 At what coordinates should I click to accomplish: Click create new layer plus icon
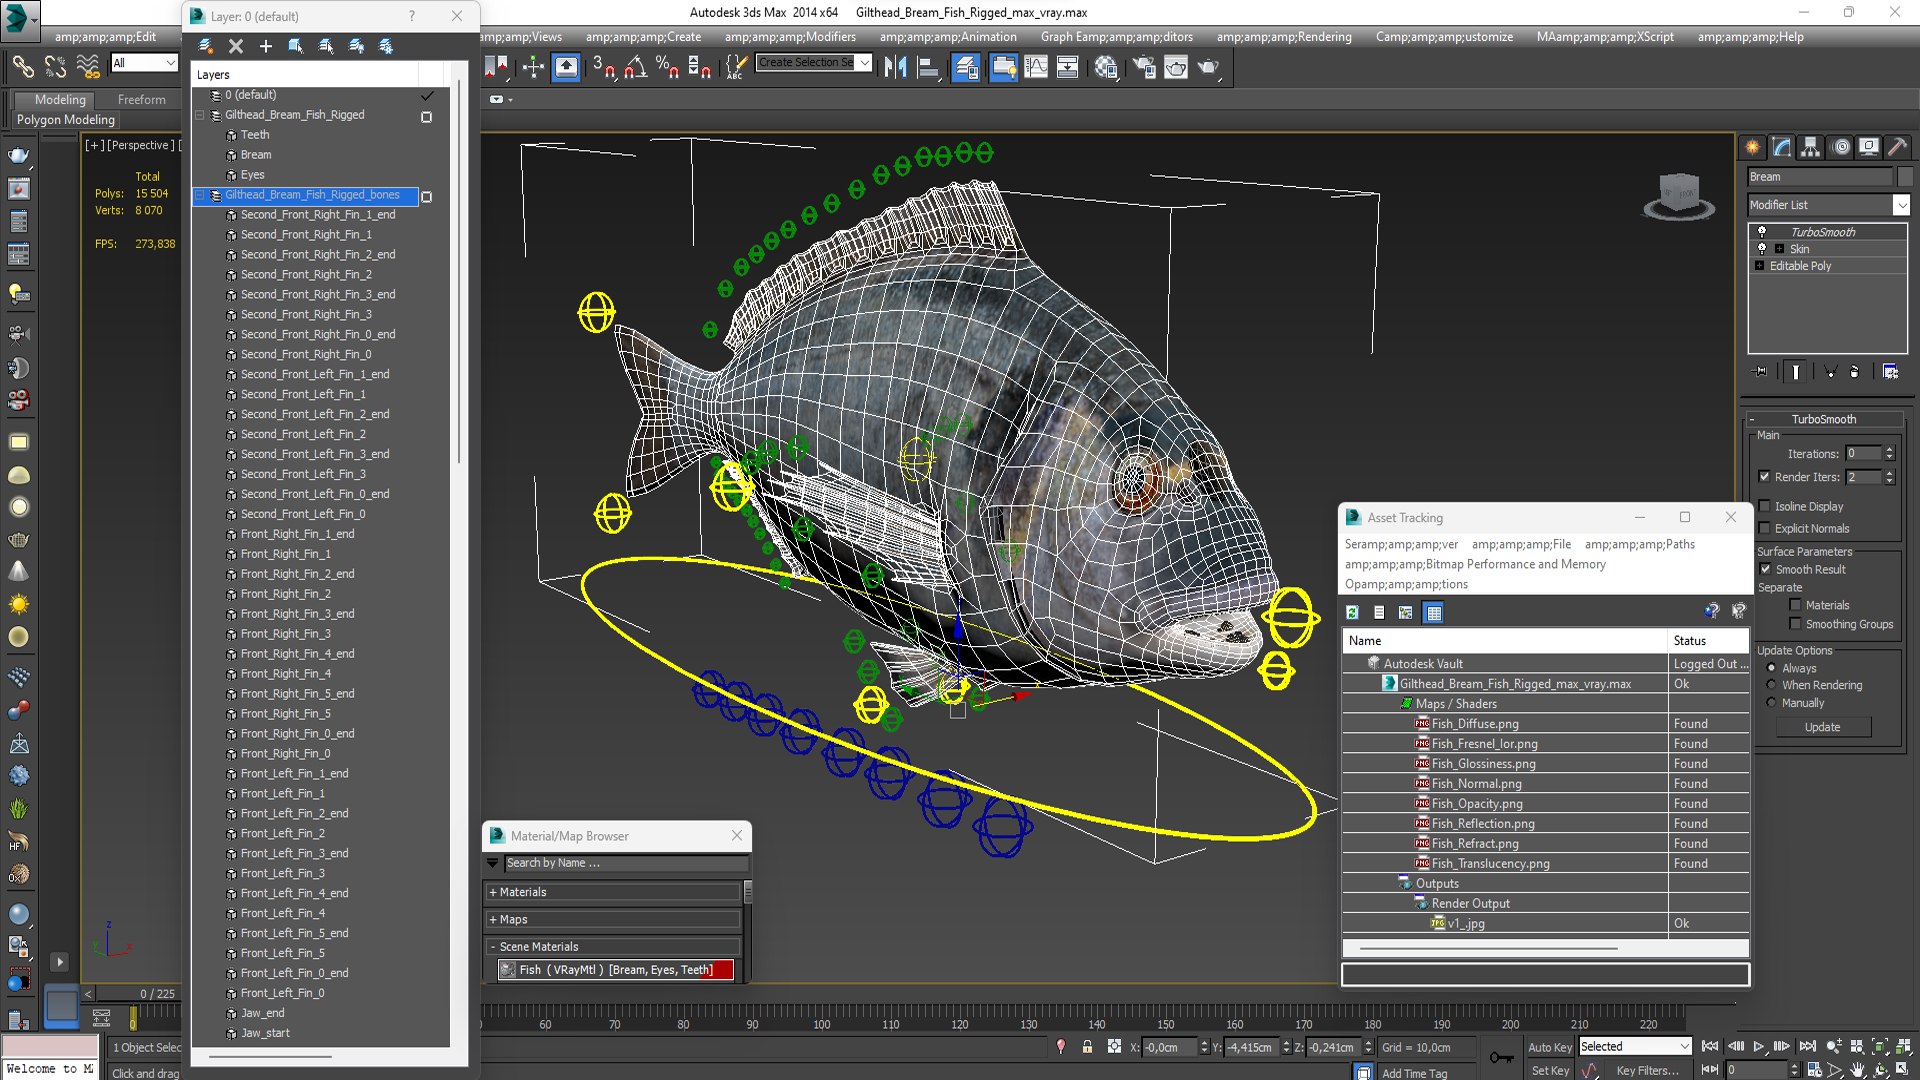(265, 46)
